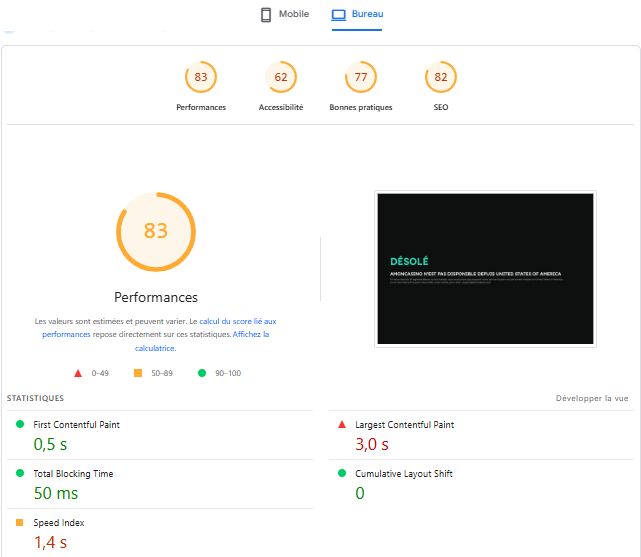Expand the Largest Contentful Paint metric
Viewport: 641px width, 557px height.
click(x=404, y=425)
